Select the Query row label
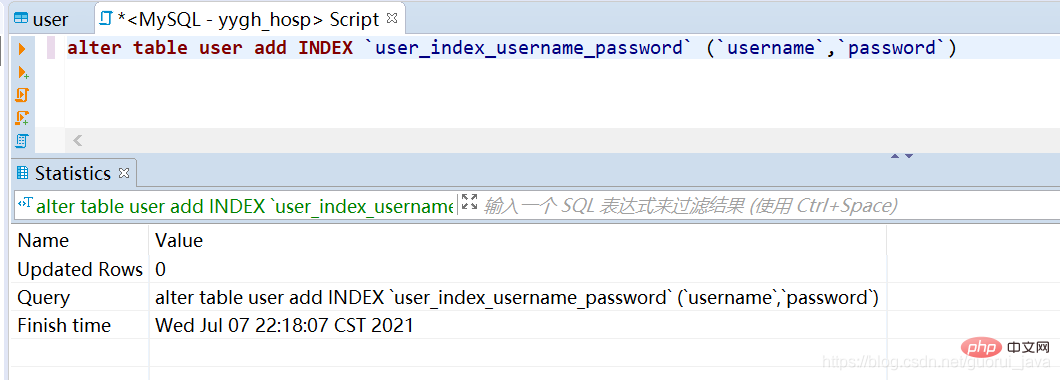1060x380 pixels. (43, 298)
